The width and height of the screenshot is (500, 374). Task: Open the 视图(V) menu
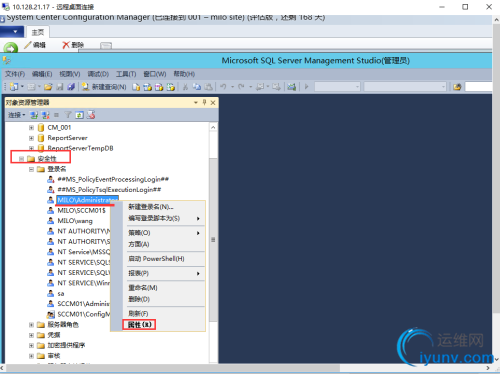(70, 74)
